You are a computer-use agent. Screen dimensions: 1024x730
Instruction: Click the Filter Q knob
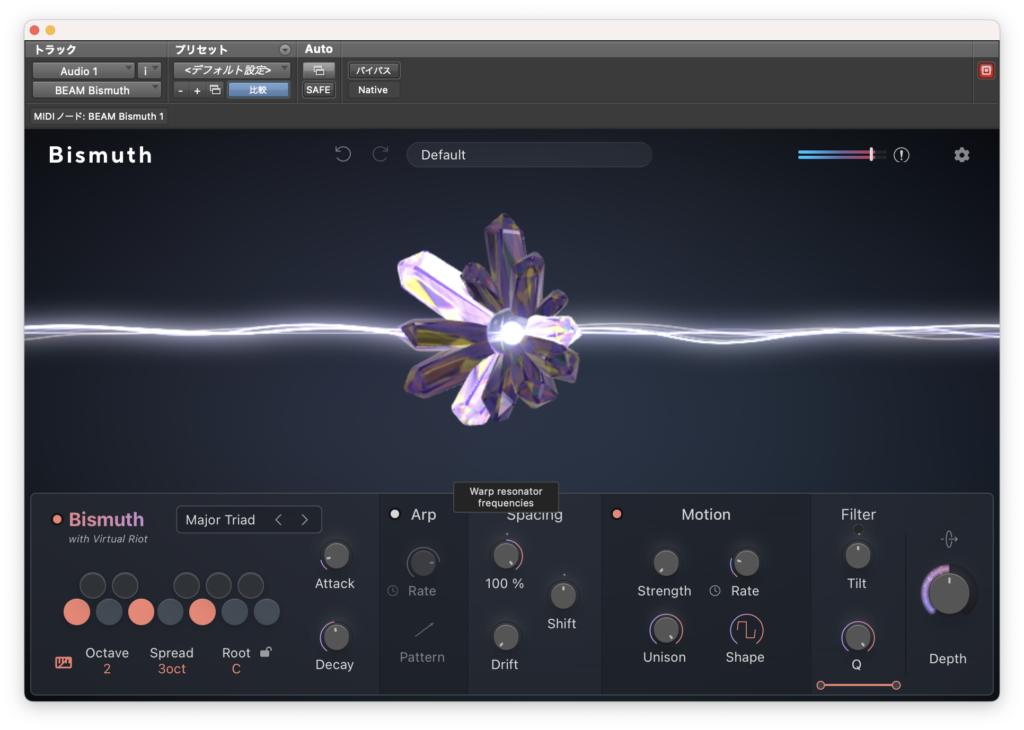[857, 637]
